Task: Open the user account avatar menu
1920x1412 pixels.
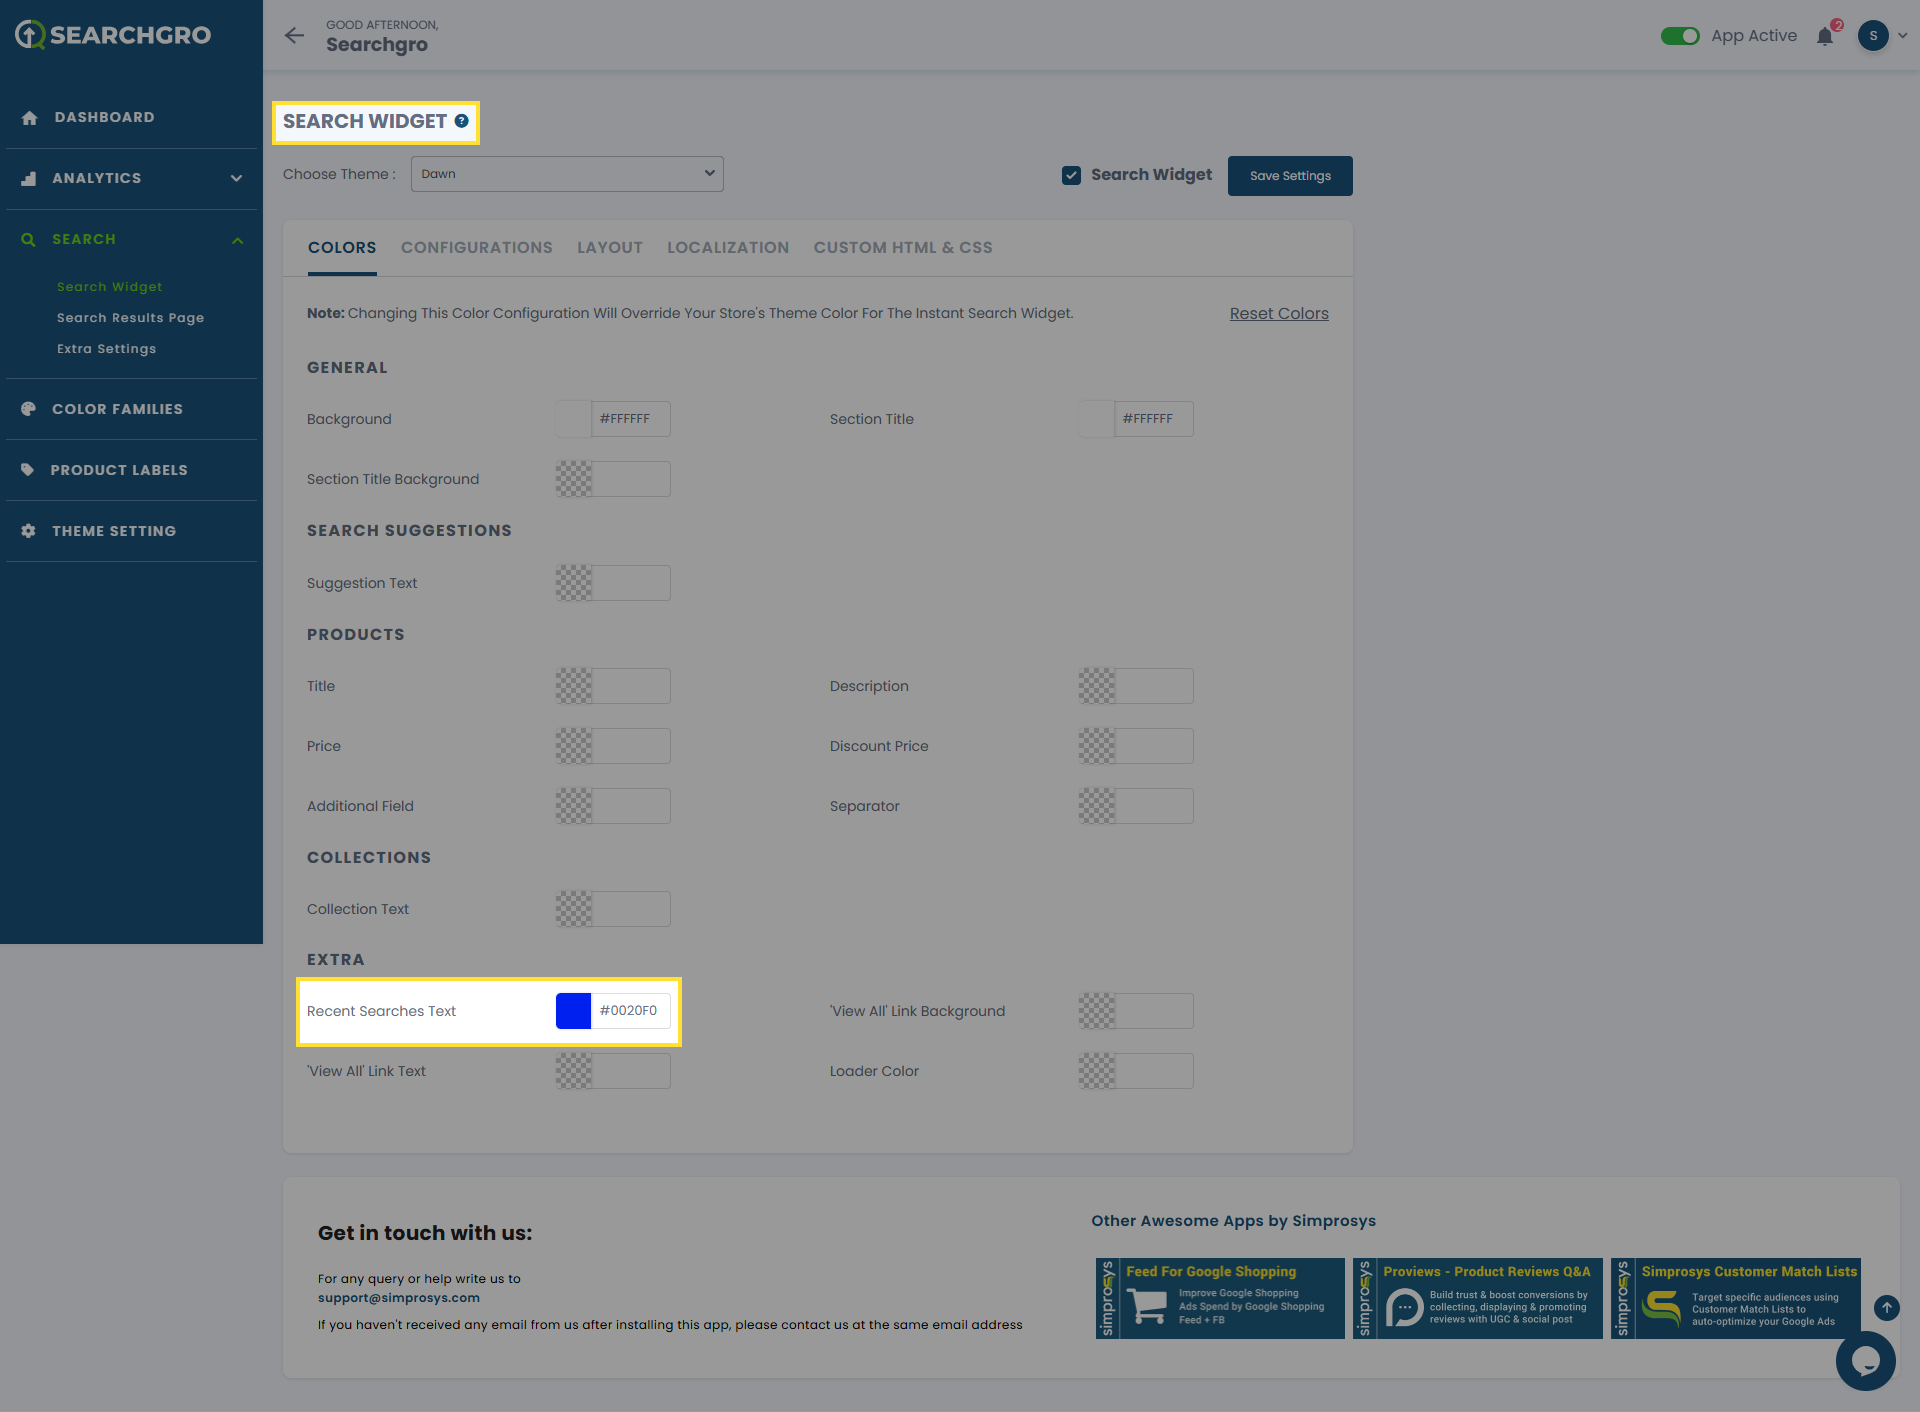Action: (1874, 36)
